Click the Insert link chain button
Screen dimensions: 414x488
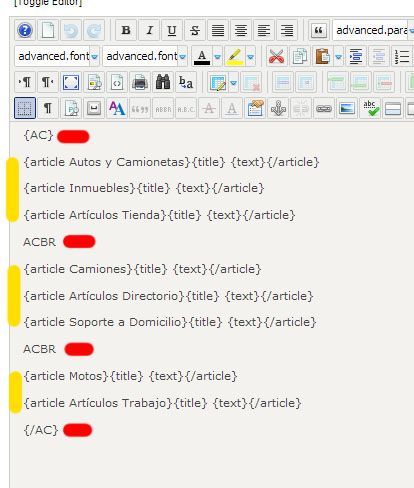324,108
